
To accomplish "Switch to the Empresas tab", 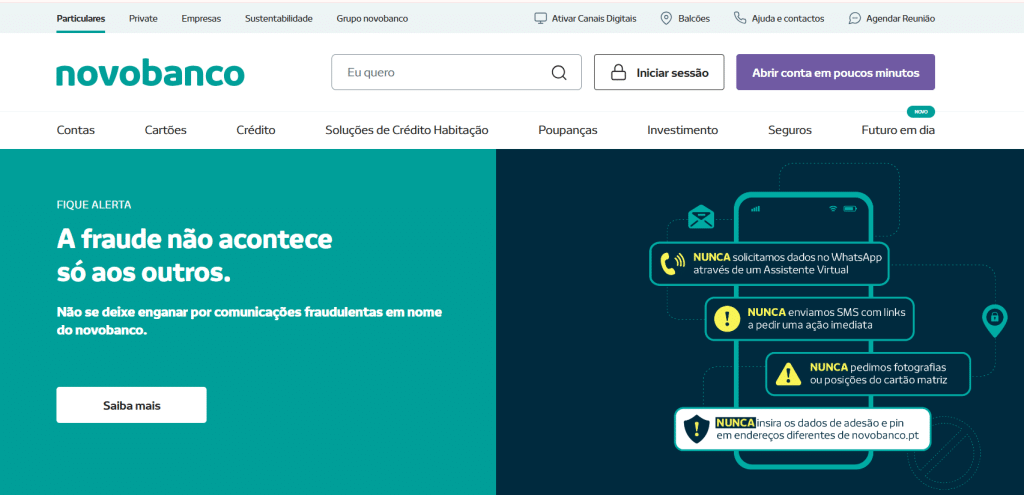I will point(201,18).
